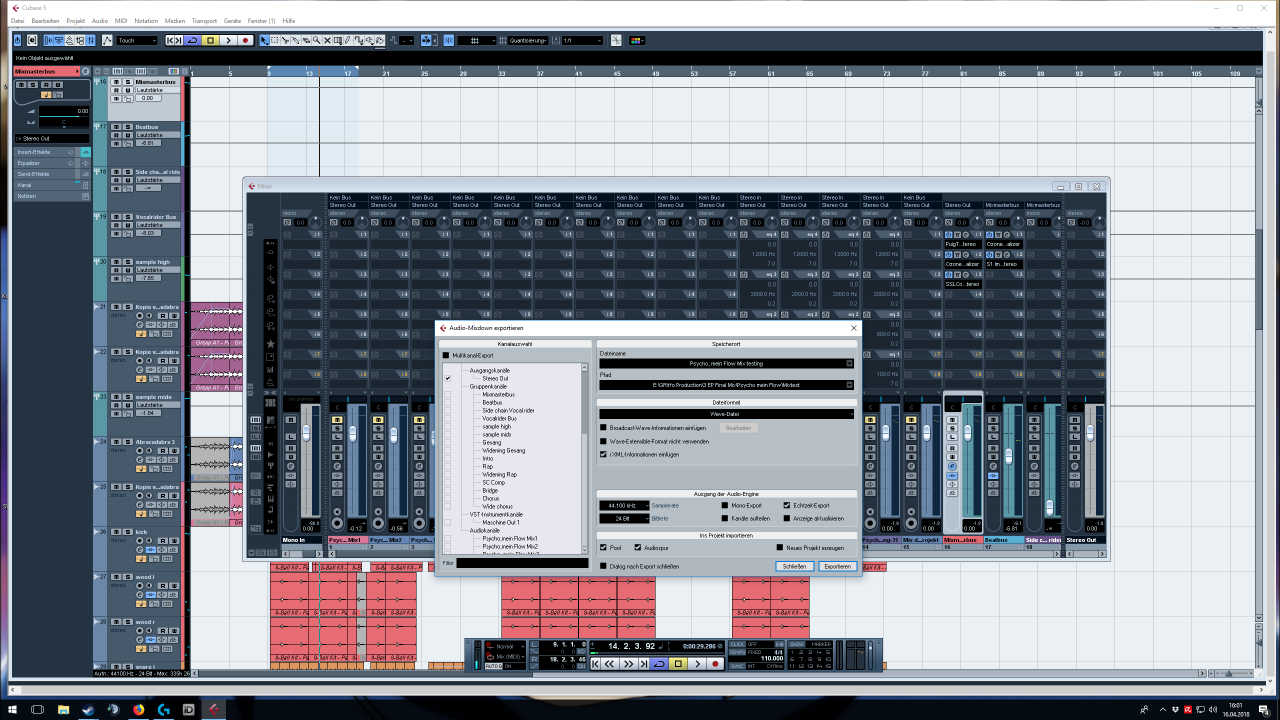This screenshot has width=1280, height=720.
Task: Enable the Kanäle aufteilen checkbox
Action: pyautogui.click(x=725, y=518)
